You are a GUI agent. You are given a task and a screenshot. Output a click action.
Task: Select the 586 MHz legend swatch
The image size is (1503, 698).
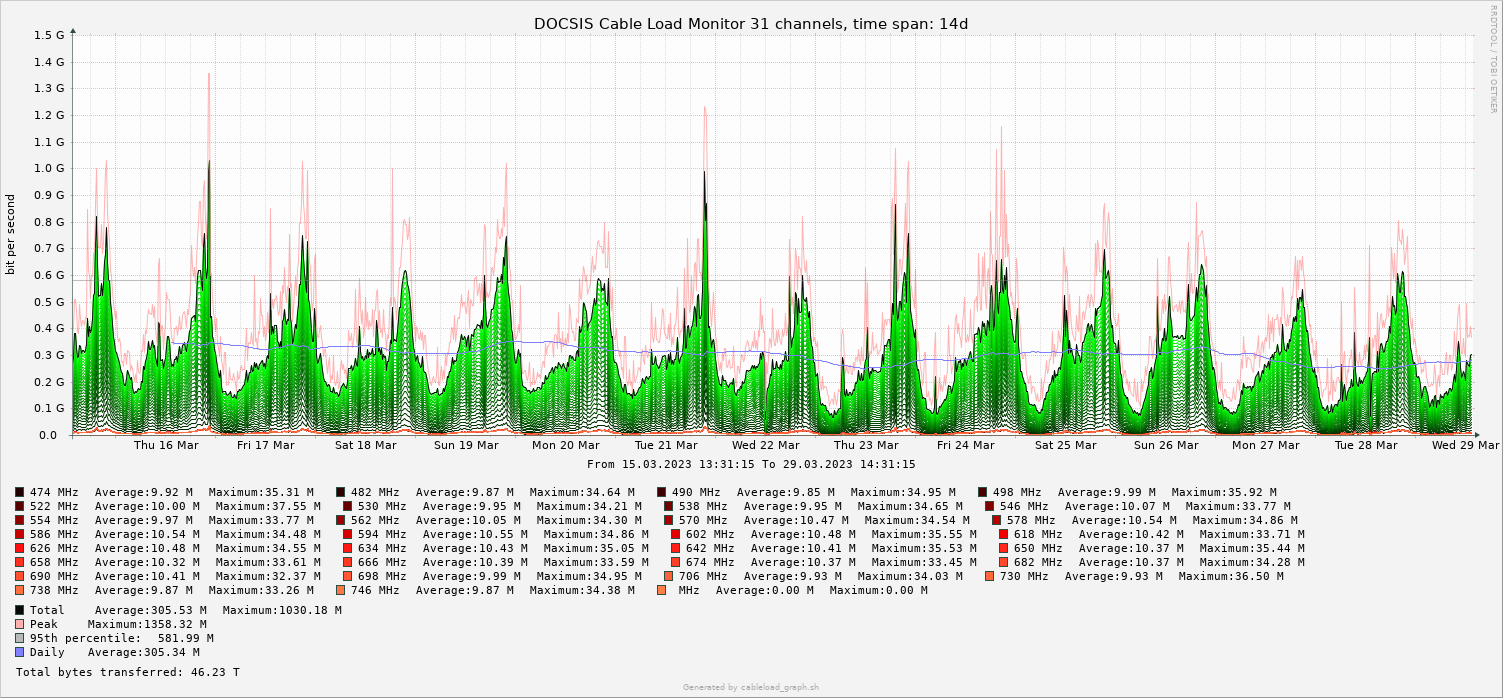(x=19, y=534)
